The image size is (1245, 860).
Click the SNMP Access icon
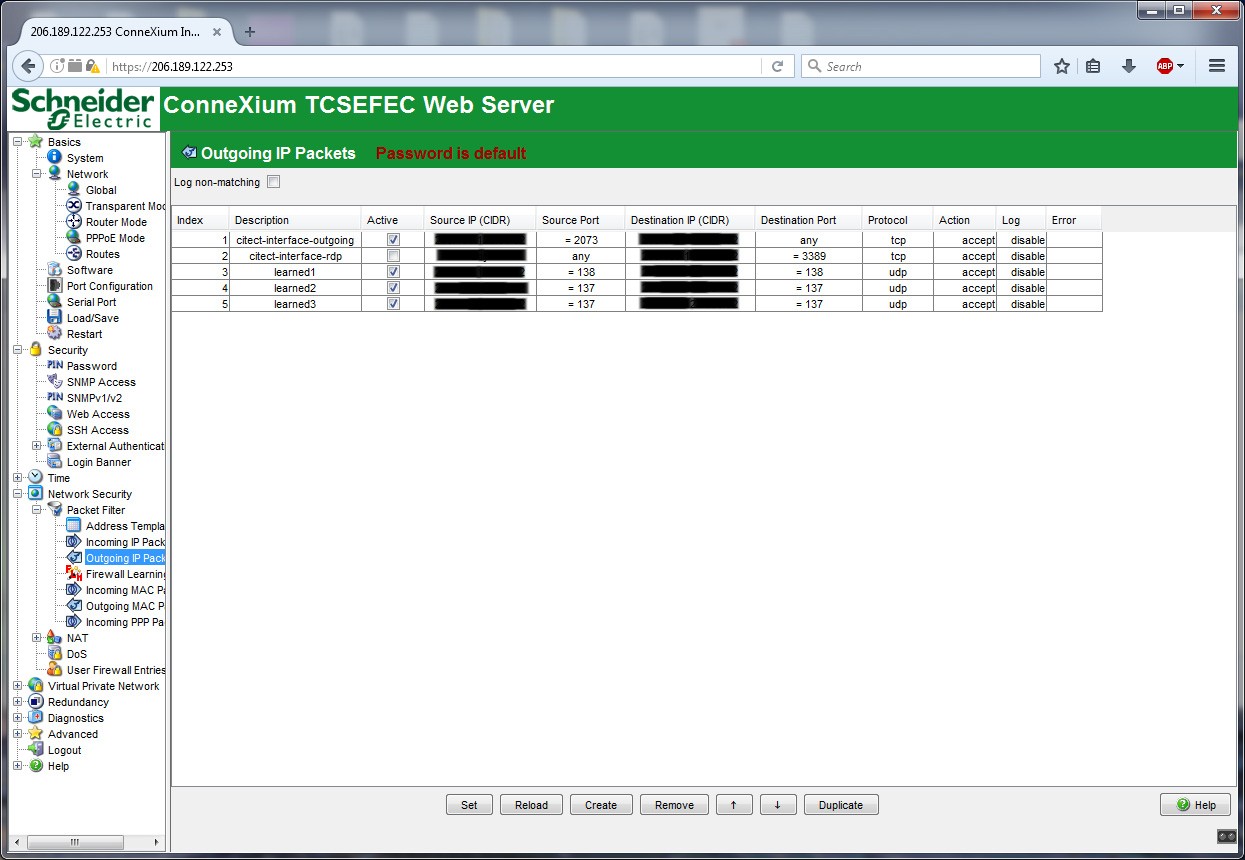click(x=55, y=382)
